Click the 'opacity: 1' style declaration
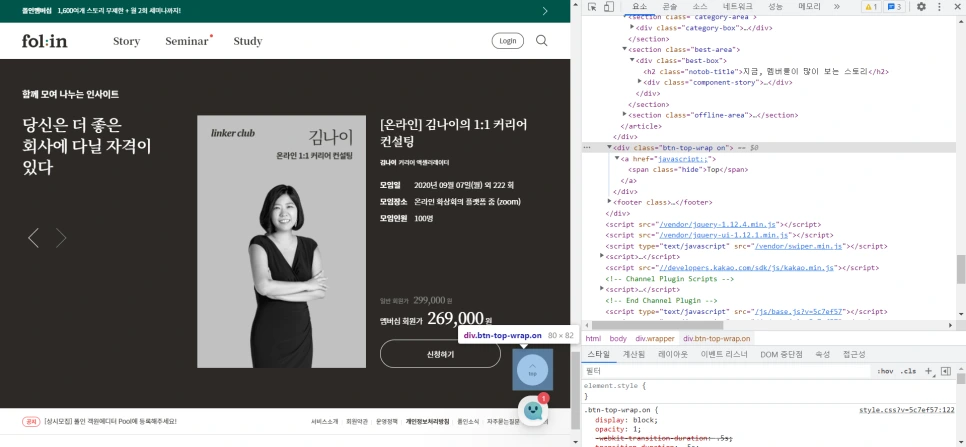This screenshot has height=447, width=966. pyautogui.click(x=618, y=429)
